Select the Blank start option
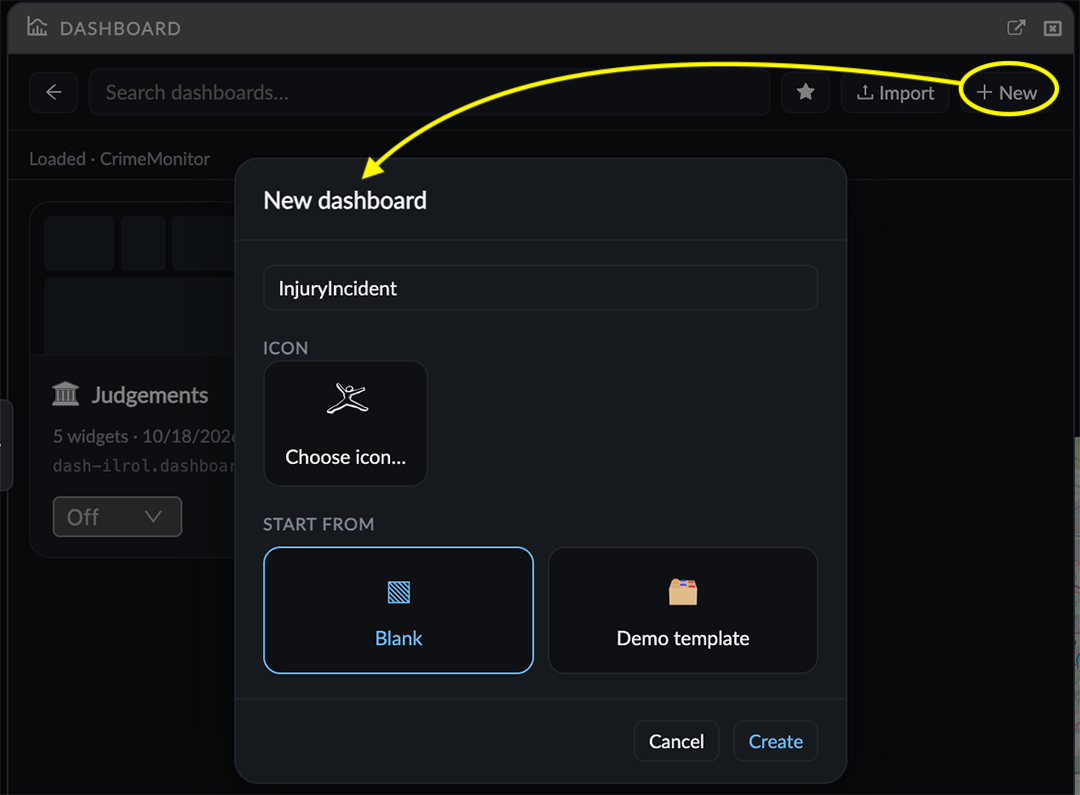The image size is (1080, 795). 398,610
